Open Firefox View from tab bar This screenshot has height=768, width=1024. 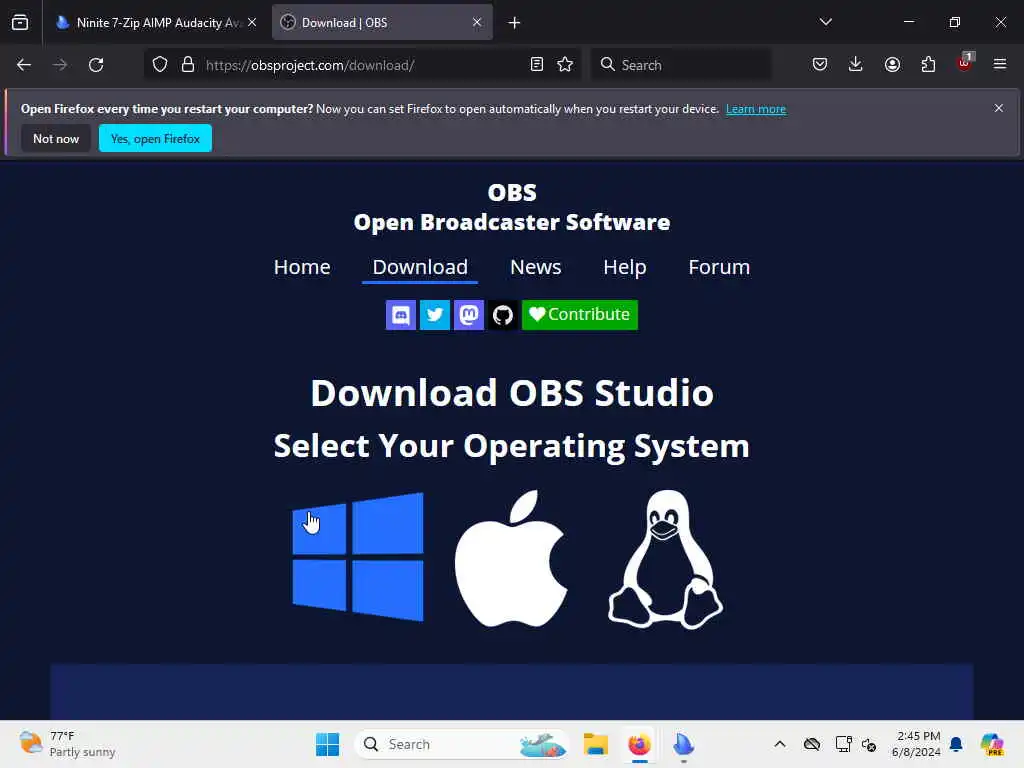click(x=20, y=23)
